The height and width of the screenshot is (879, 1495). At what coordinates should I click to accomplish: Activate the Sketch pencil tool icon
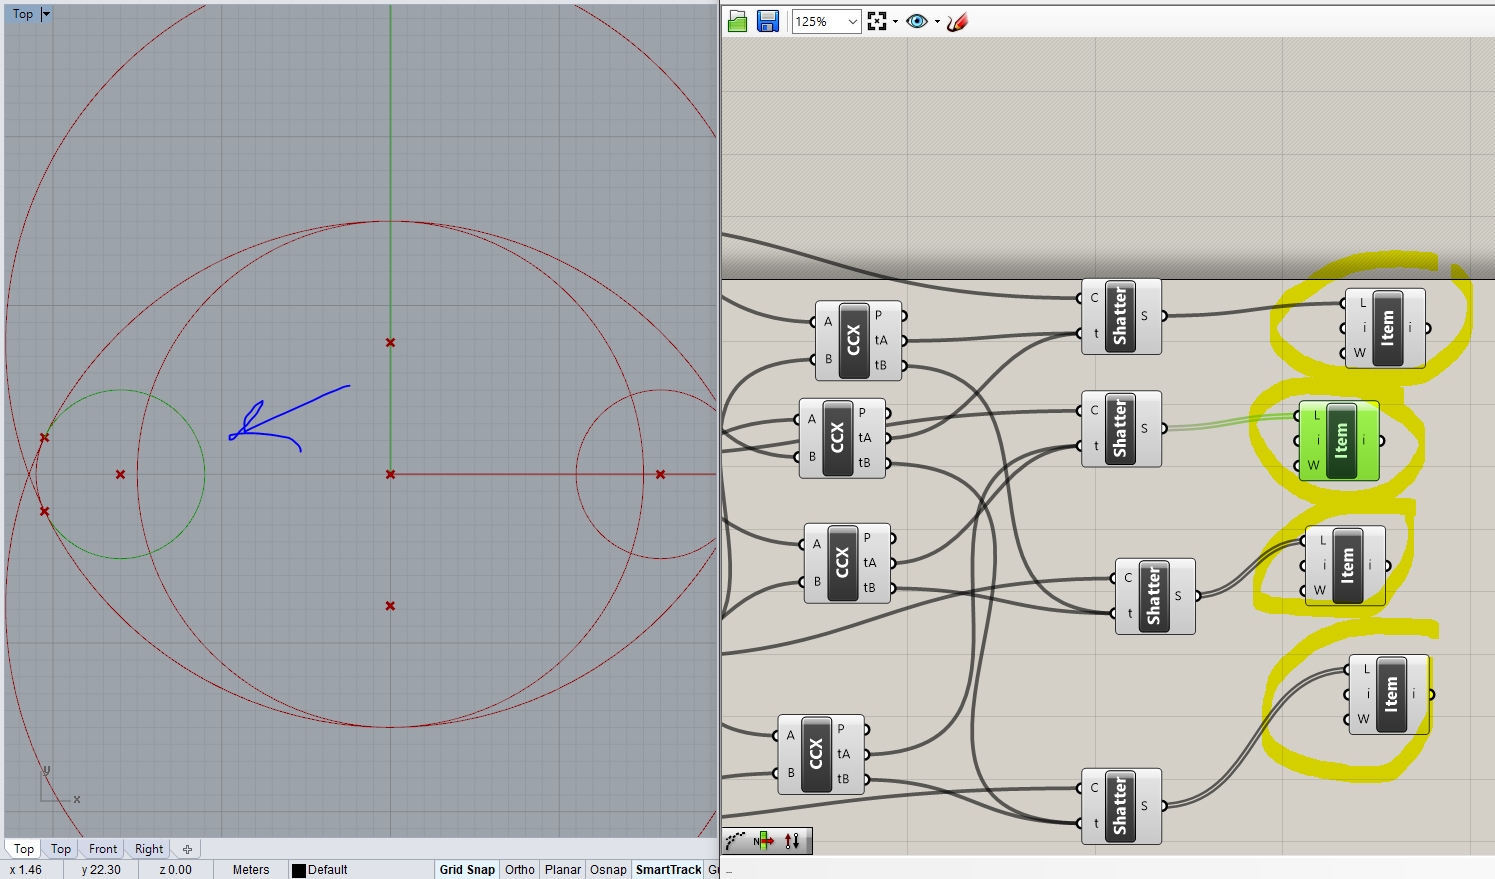[958, 22]
